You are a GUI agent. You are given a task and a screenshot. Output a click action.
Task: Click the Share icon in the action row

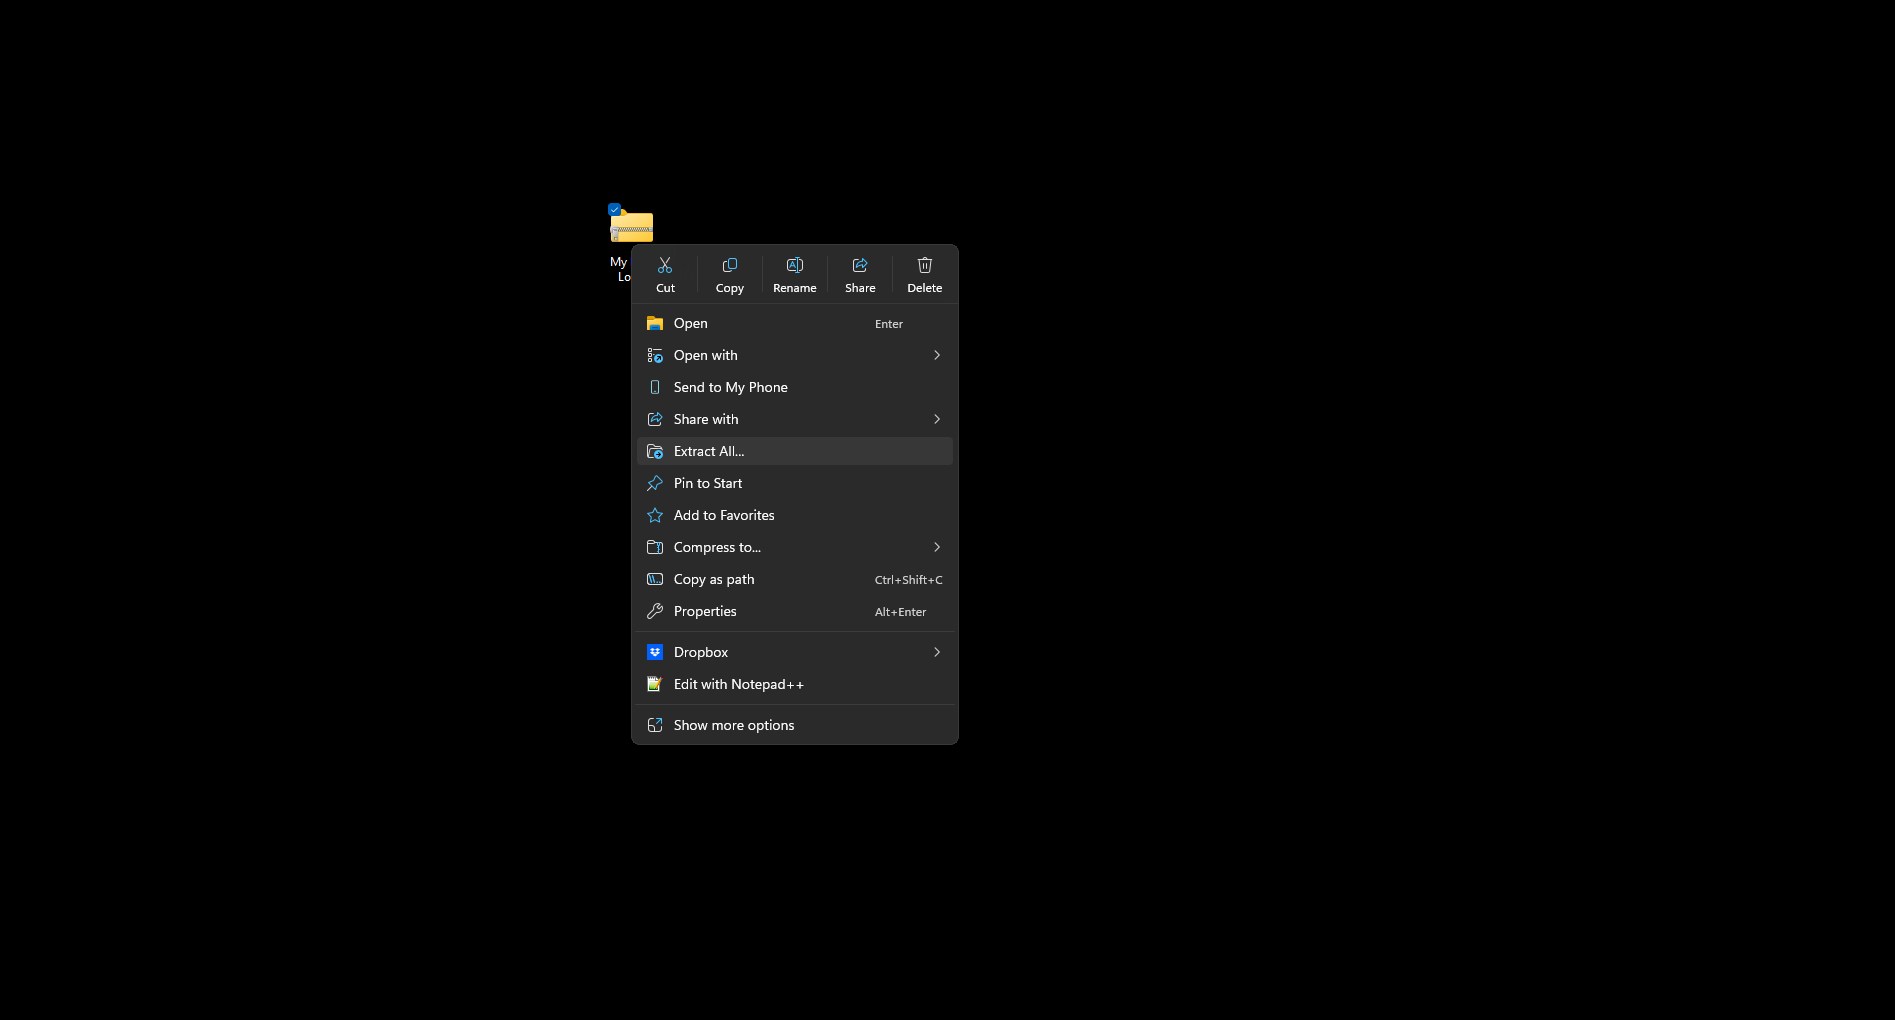(859, 264)
